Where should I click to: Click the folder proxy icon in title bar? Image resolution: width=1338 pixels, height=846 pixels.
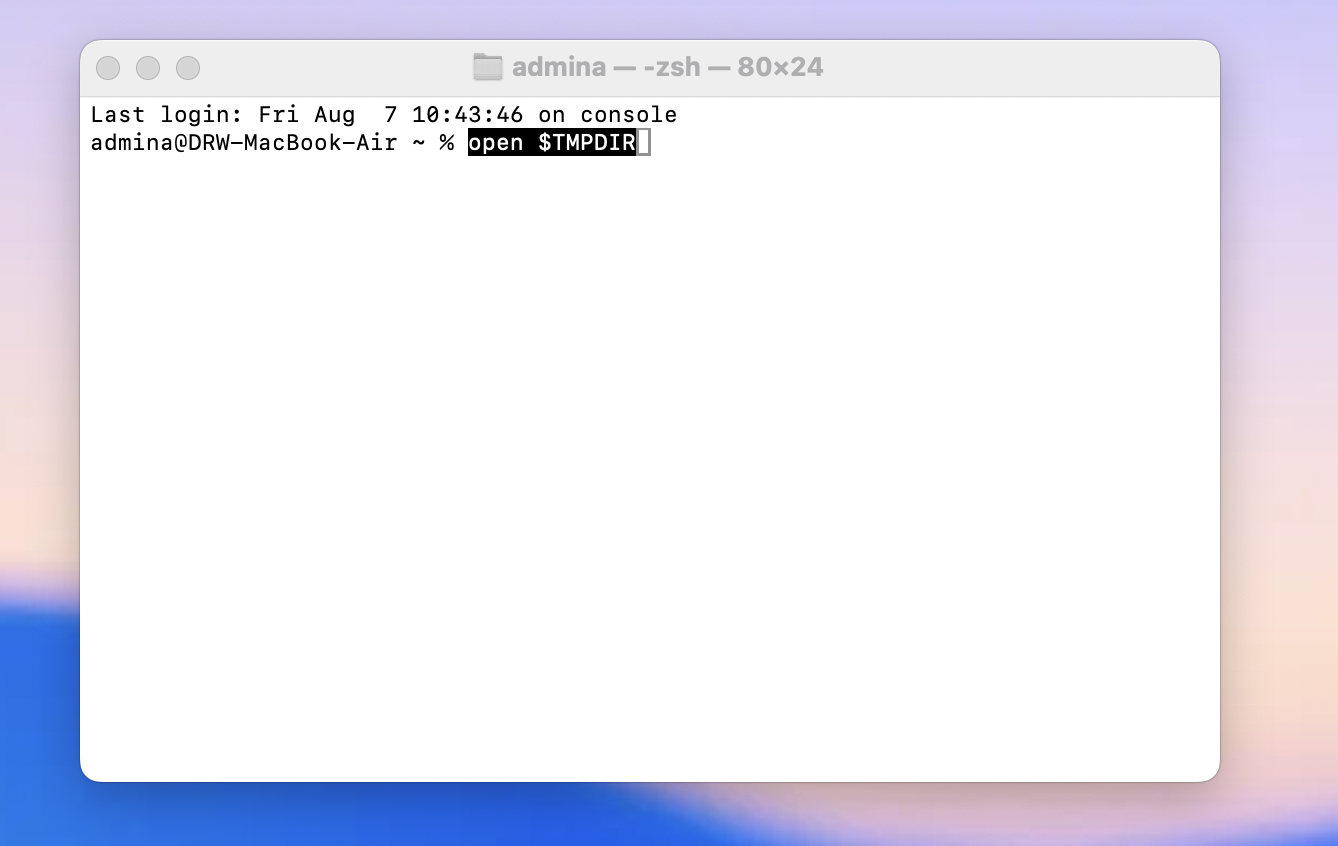487,67
